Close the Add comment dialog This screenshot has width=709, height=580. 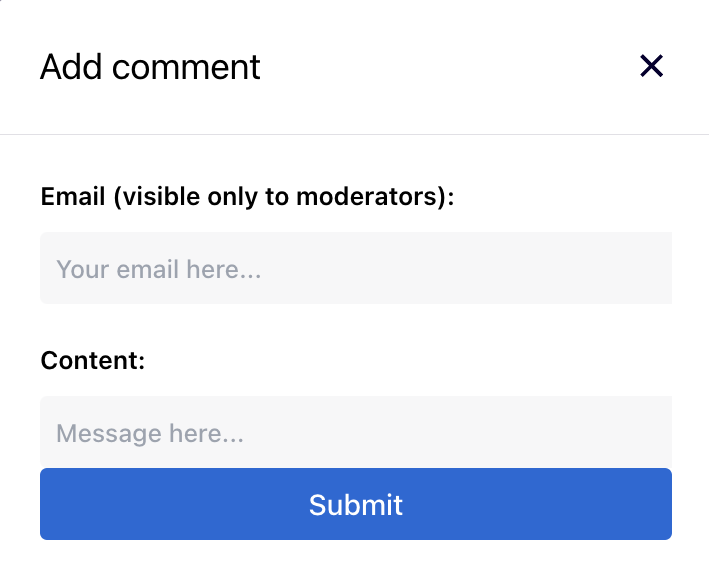coord(651,66)
